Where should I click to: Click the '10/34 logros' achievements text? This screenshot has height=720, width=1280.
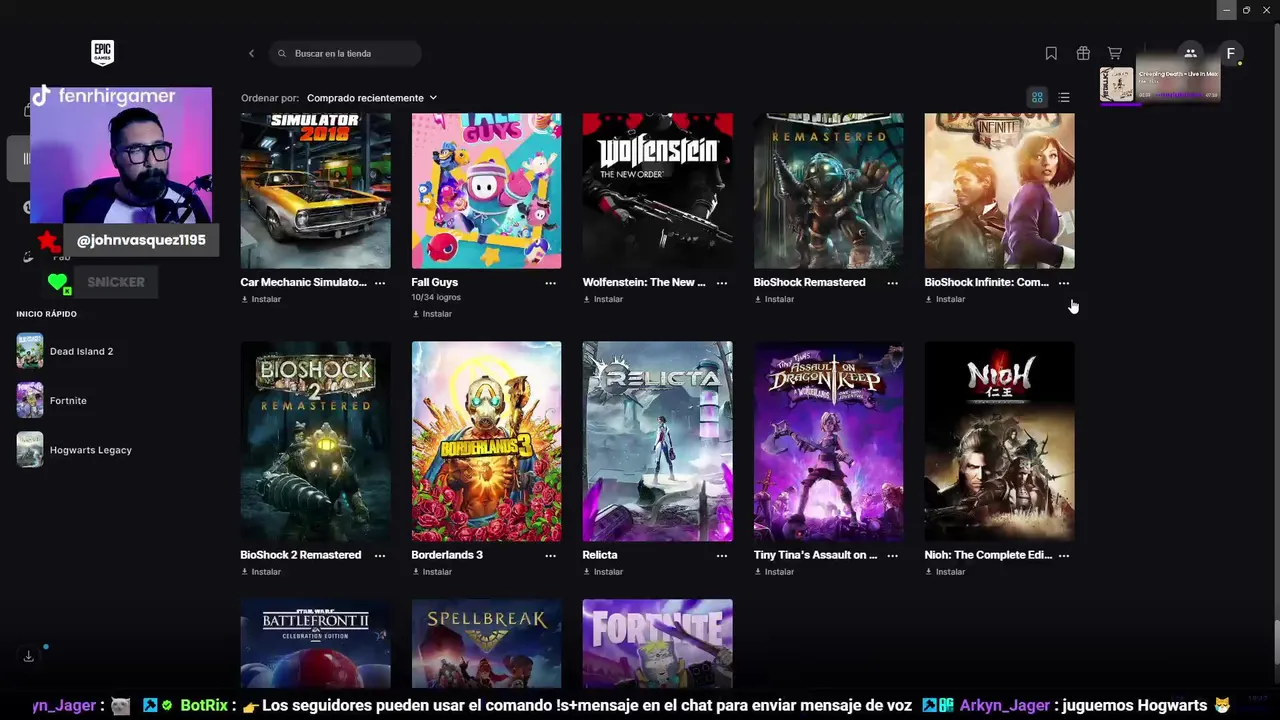[436, 298]
